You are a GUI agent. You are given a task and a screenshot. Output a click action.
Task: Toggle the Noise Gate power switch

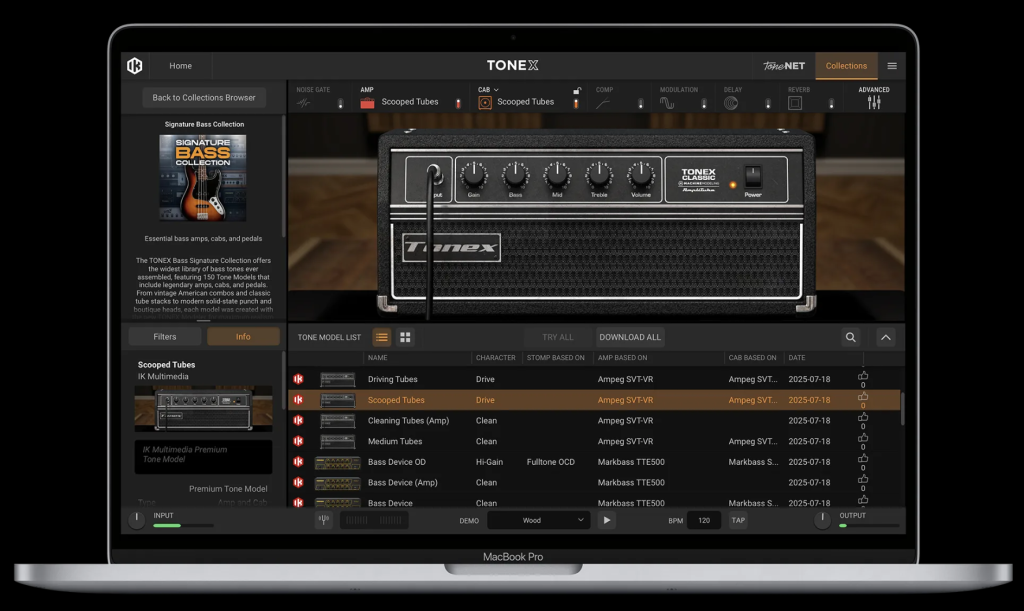tap(338, 103)
